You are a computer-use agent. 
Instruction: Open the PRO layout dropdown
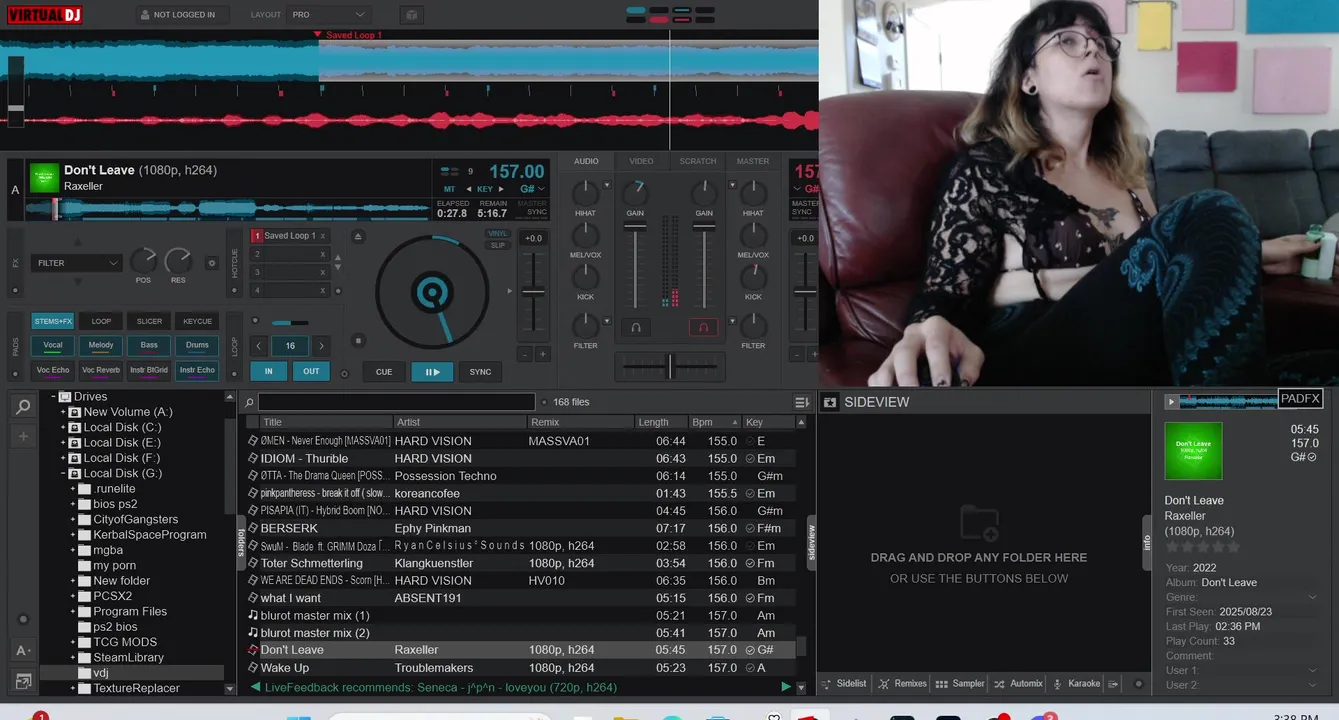pos(329,15)
